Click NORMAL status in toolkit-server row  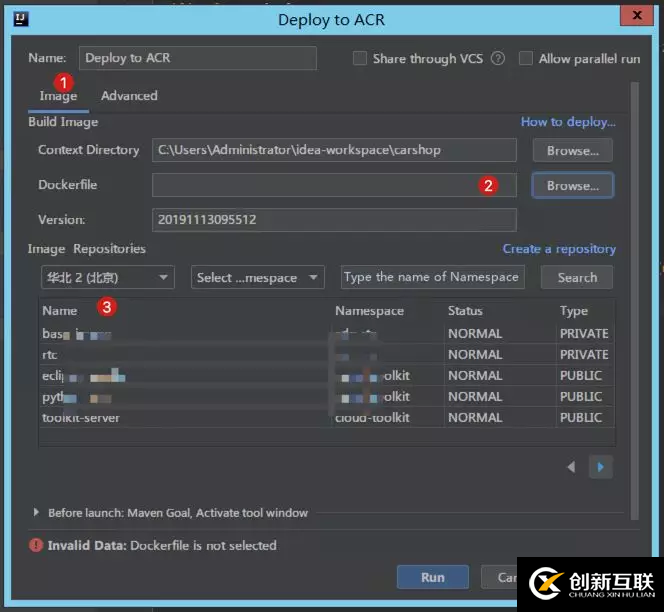point(475,418)
